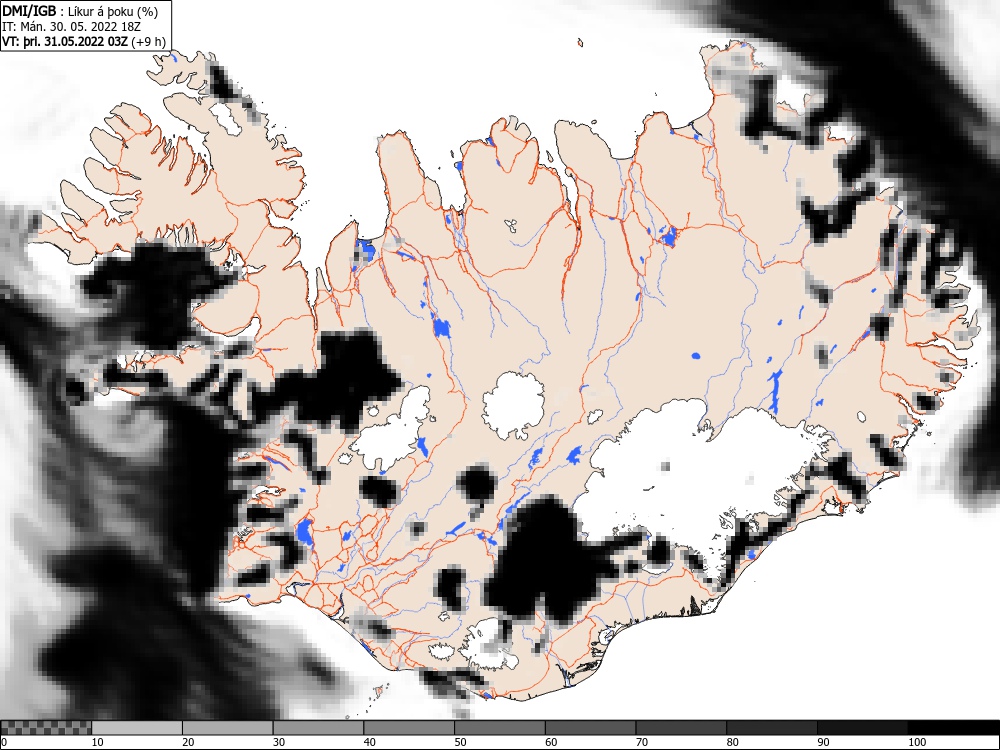Click the round white Hofsjökull glacier in central Iceland
Screen dimensions: 1000x750
coord(514,406)
